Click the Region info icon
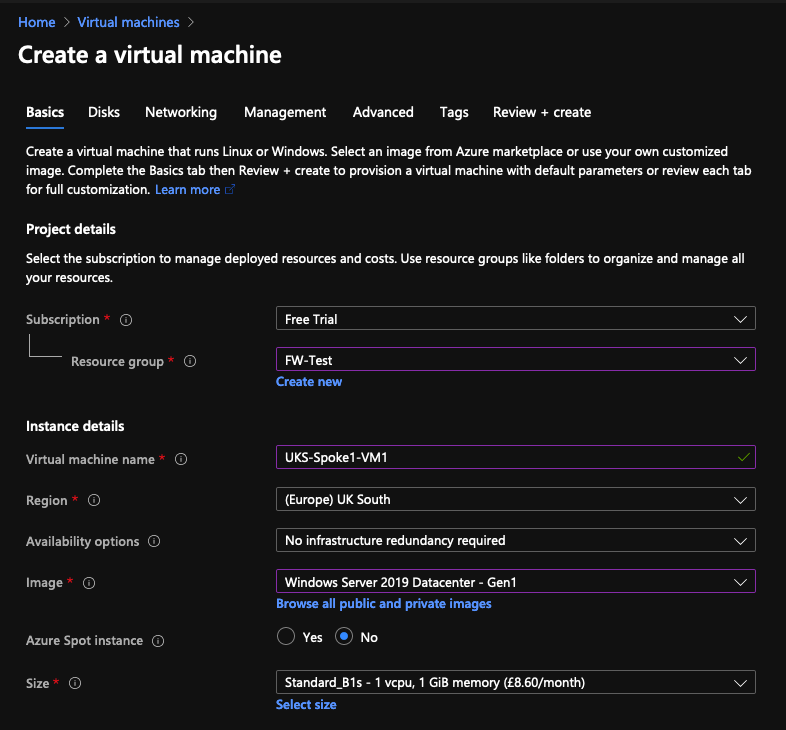This screenshot has width=786, height=730. [x=94, y=500]
